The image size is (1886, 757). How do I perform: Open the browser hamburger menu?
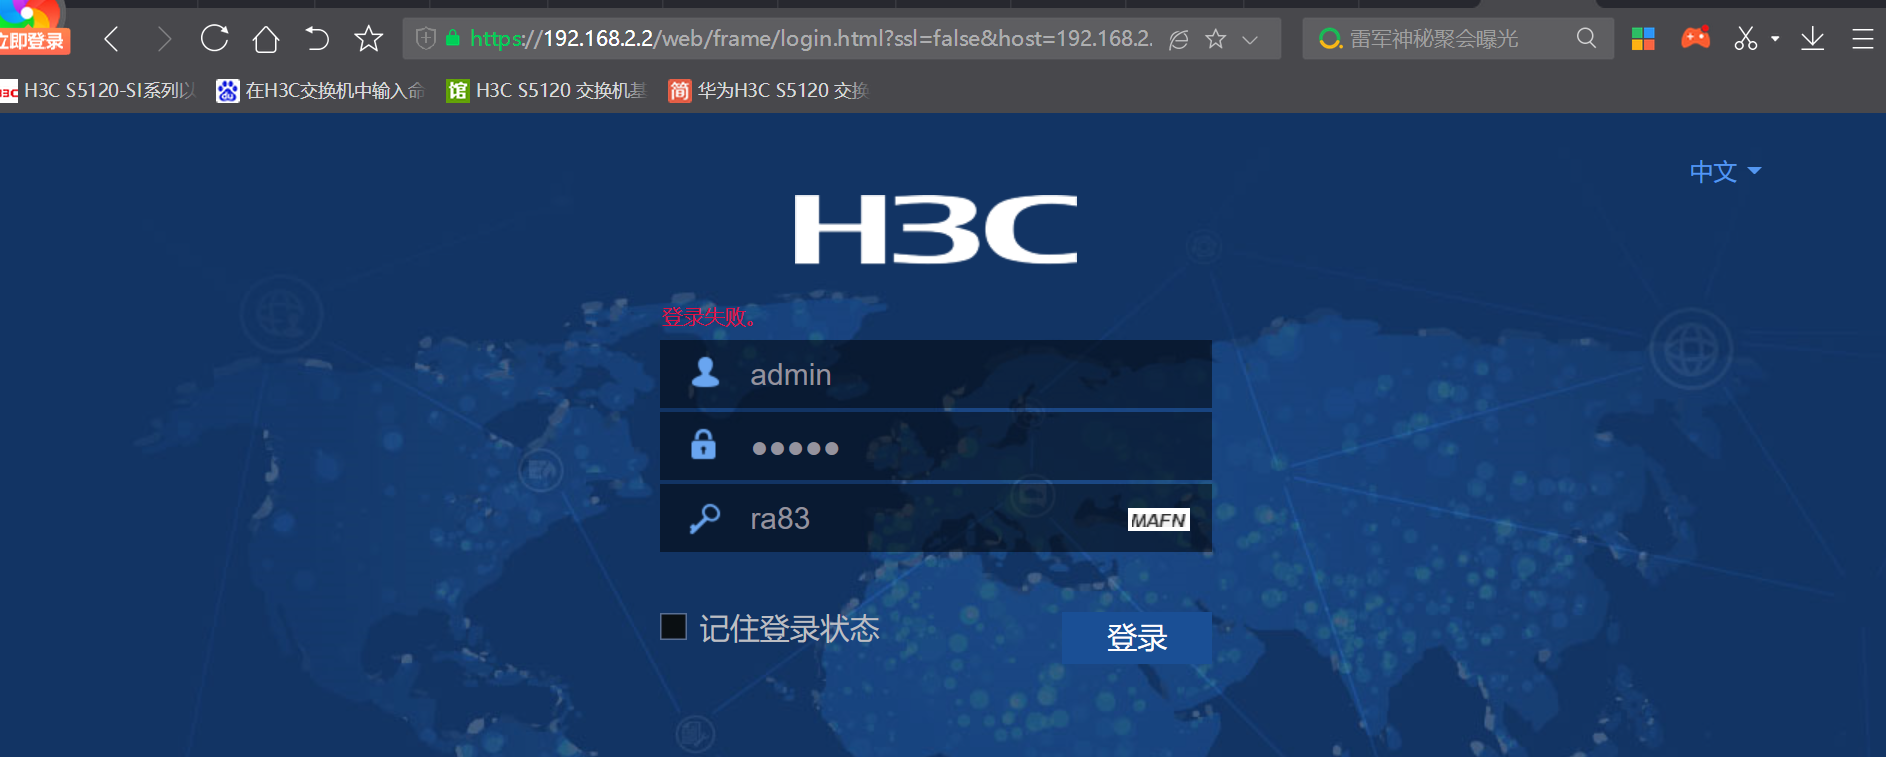1863,39
